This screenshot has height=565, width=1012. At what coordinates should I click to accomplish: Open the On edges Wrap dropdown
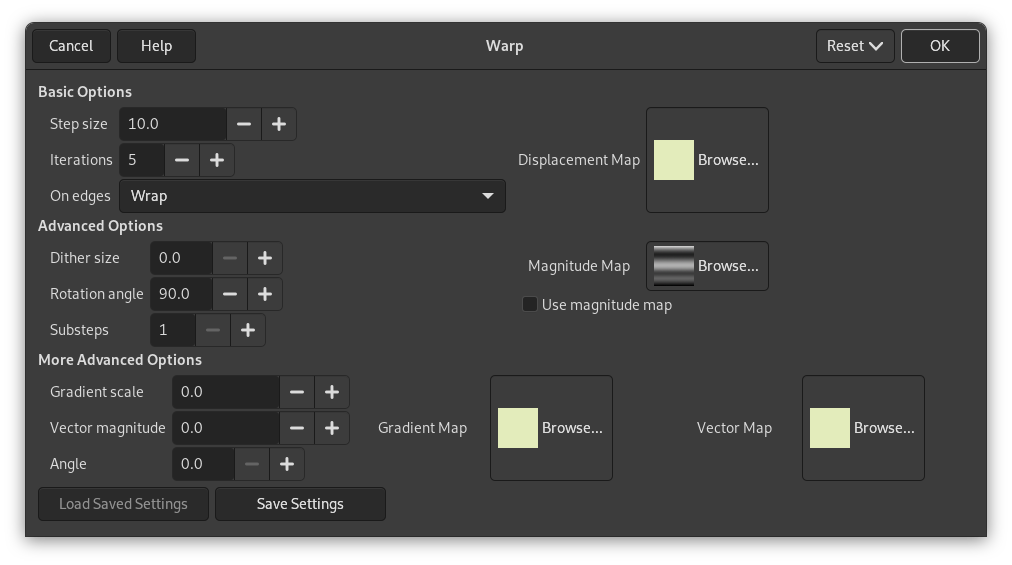[x=312, y=196]
